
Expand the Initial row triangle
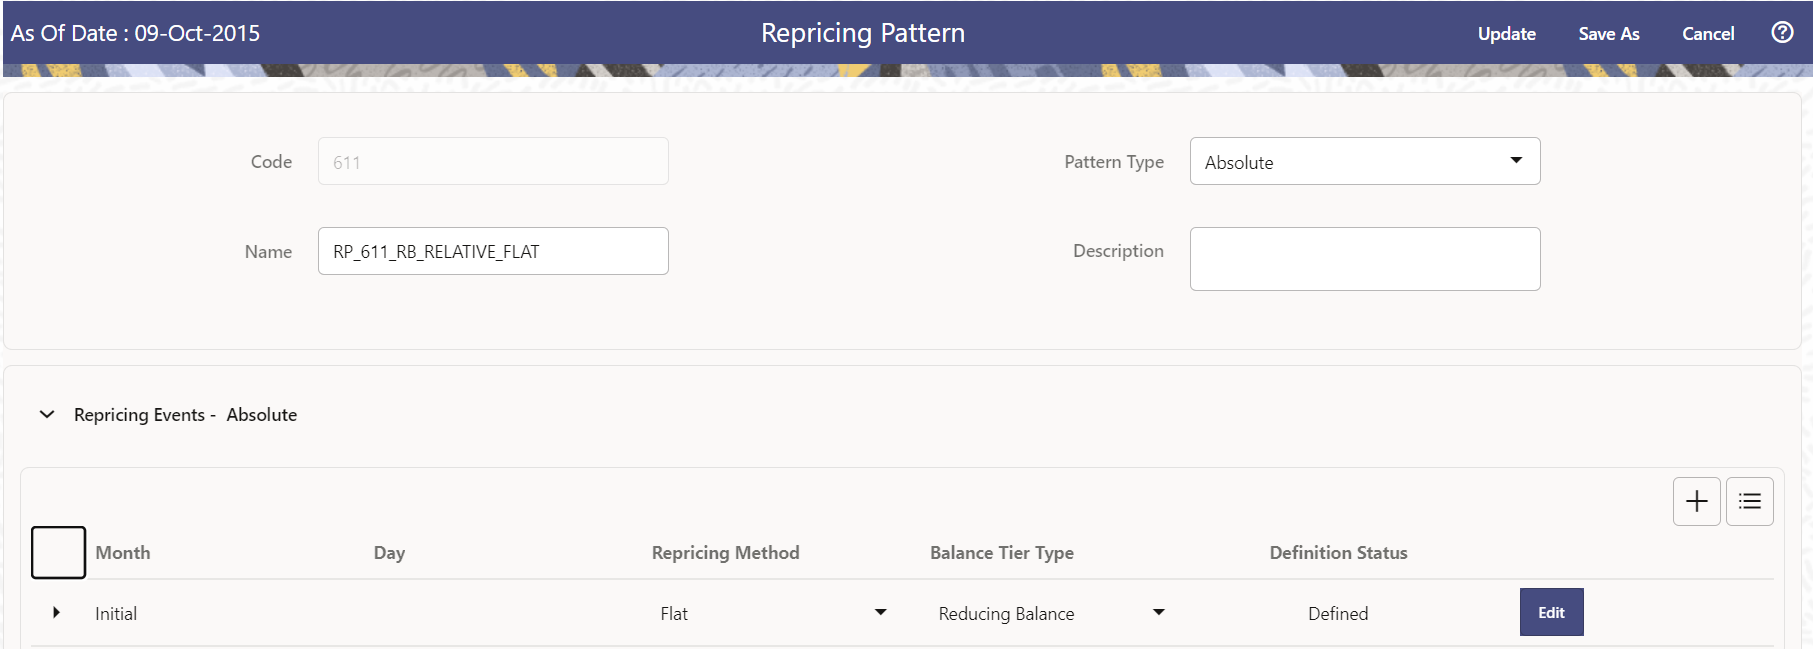56,612
